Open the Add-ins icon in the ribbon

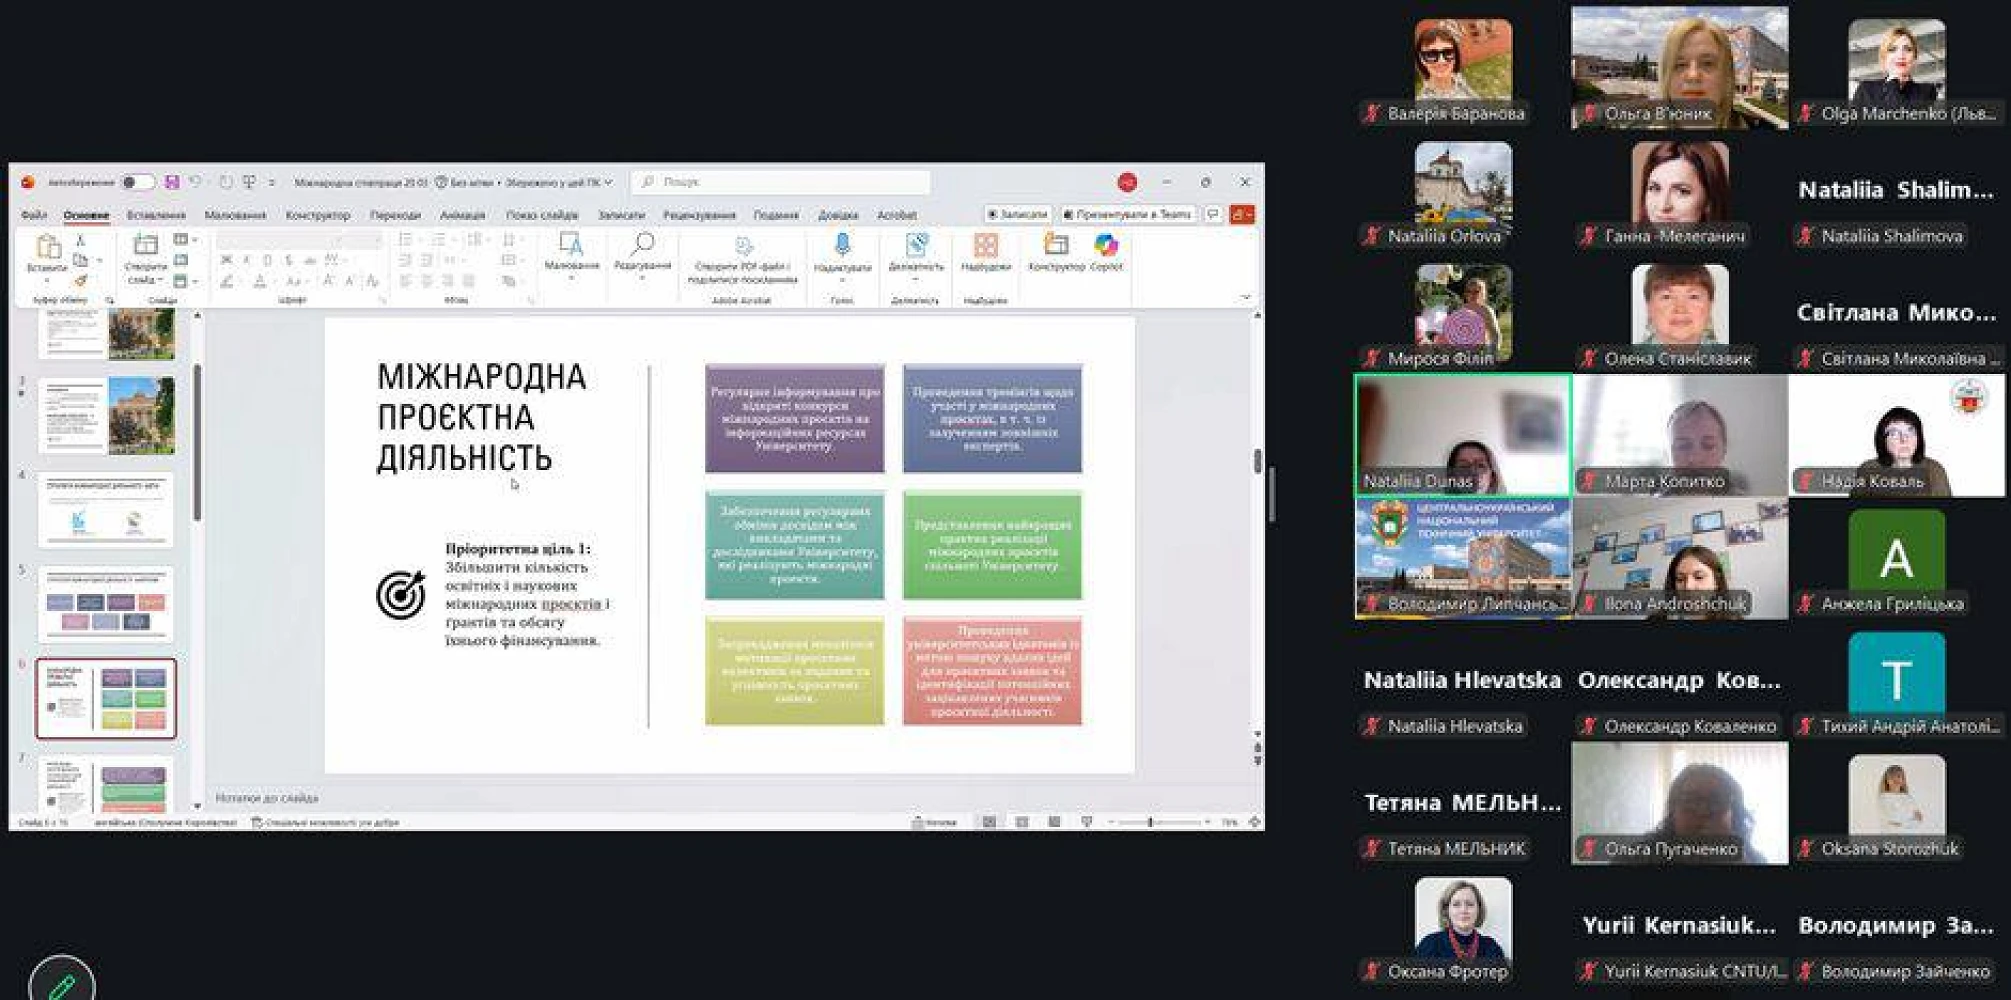[985, 246]
